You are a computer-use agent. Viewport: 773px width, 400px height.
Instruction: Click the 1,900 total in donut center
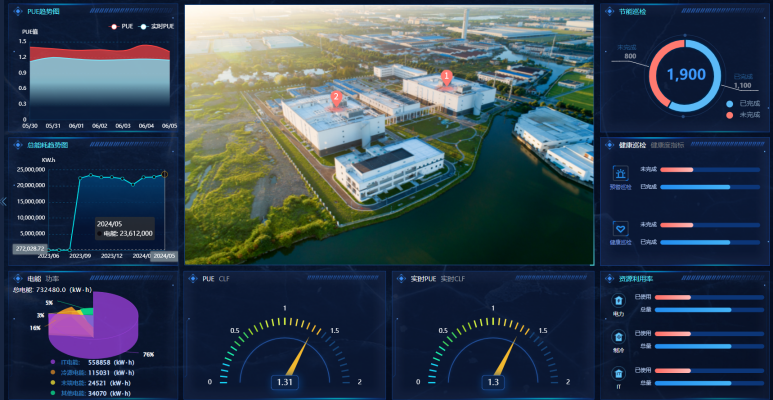(x=686, y=74)
